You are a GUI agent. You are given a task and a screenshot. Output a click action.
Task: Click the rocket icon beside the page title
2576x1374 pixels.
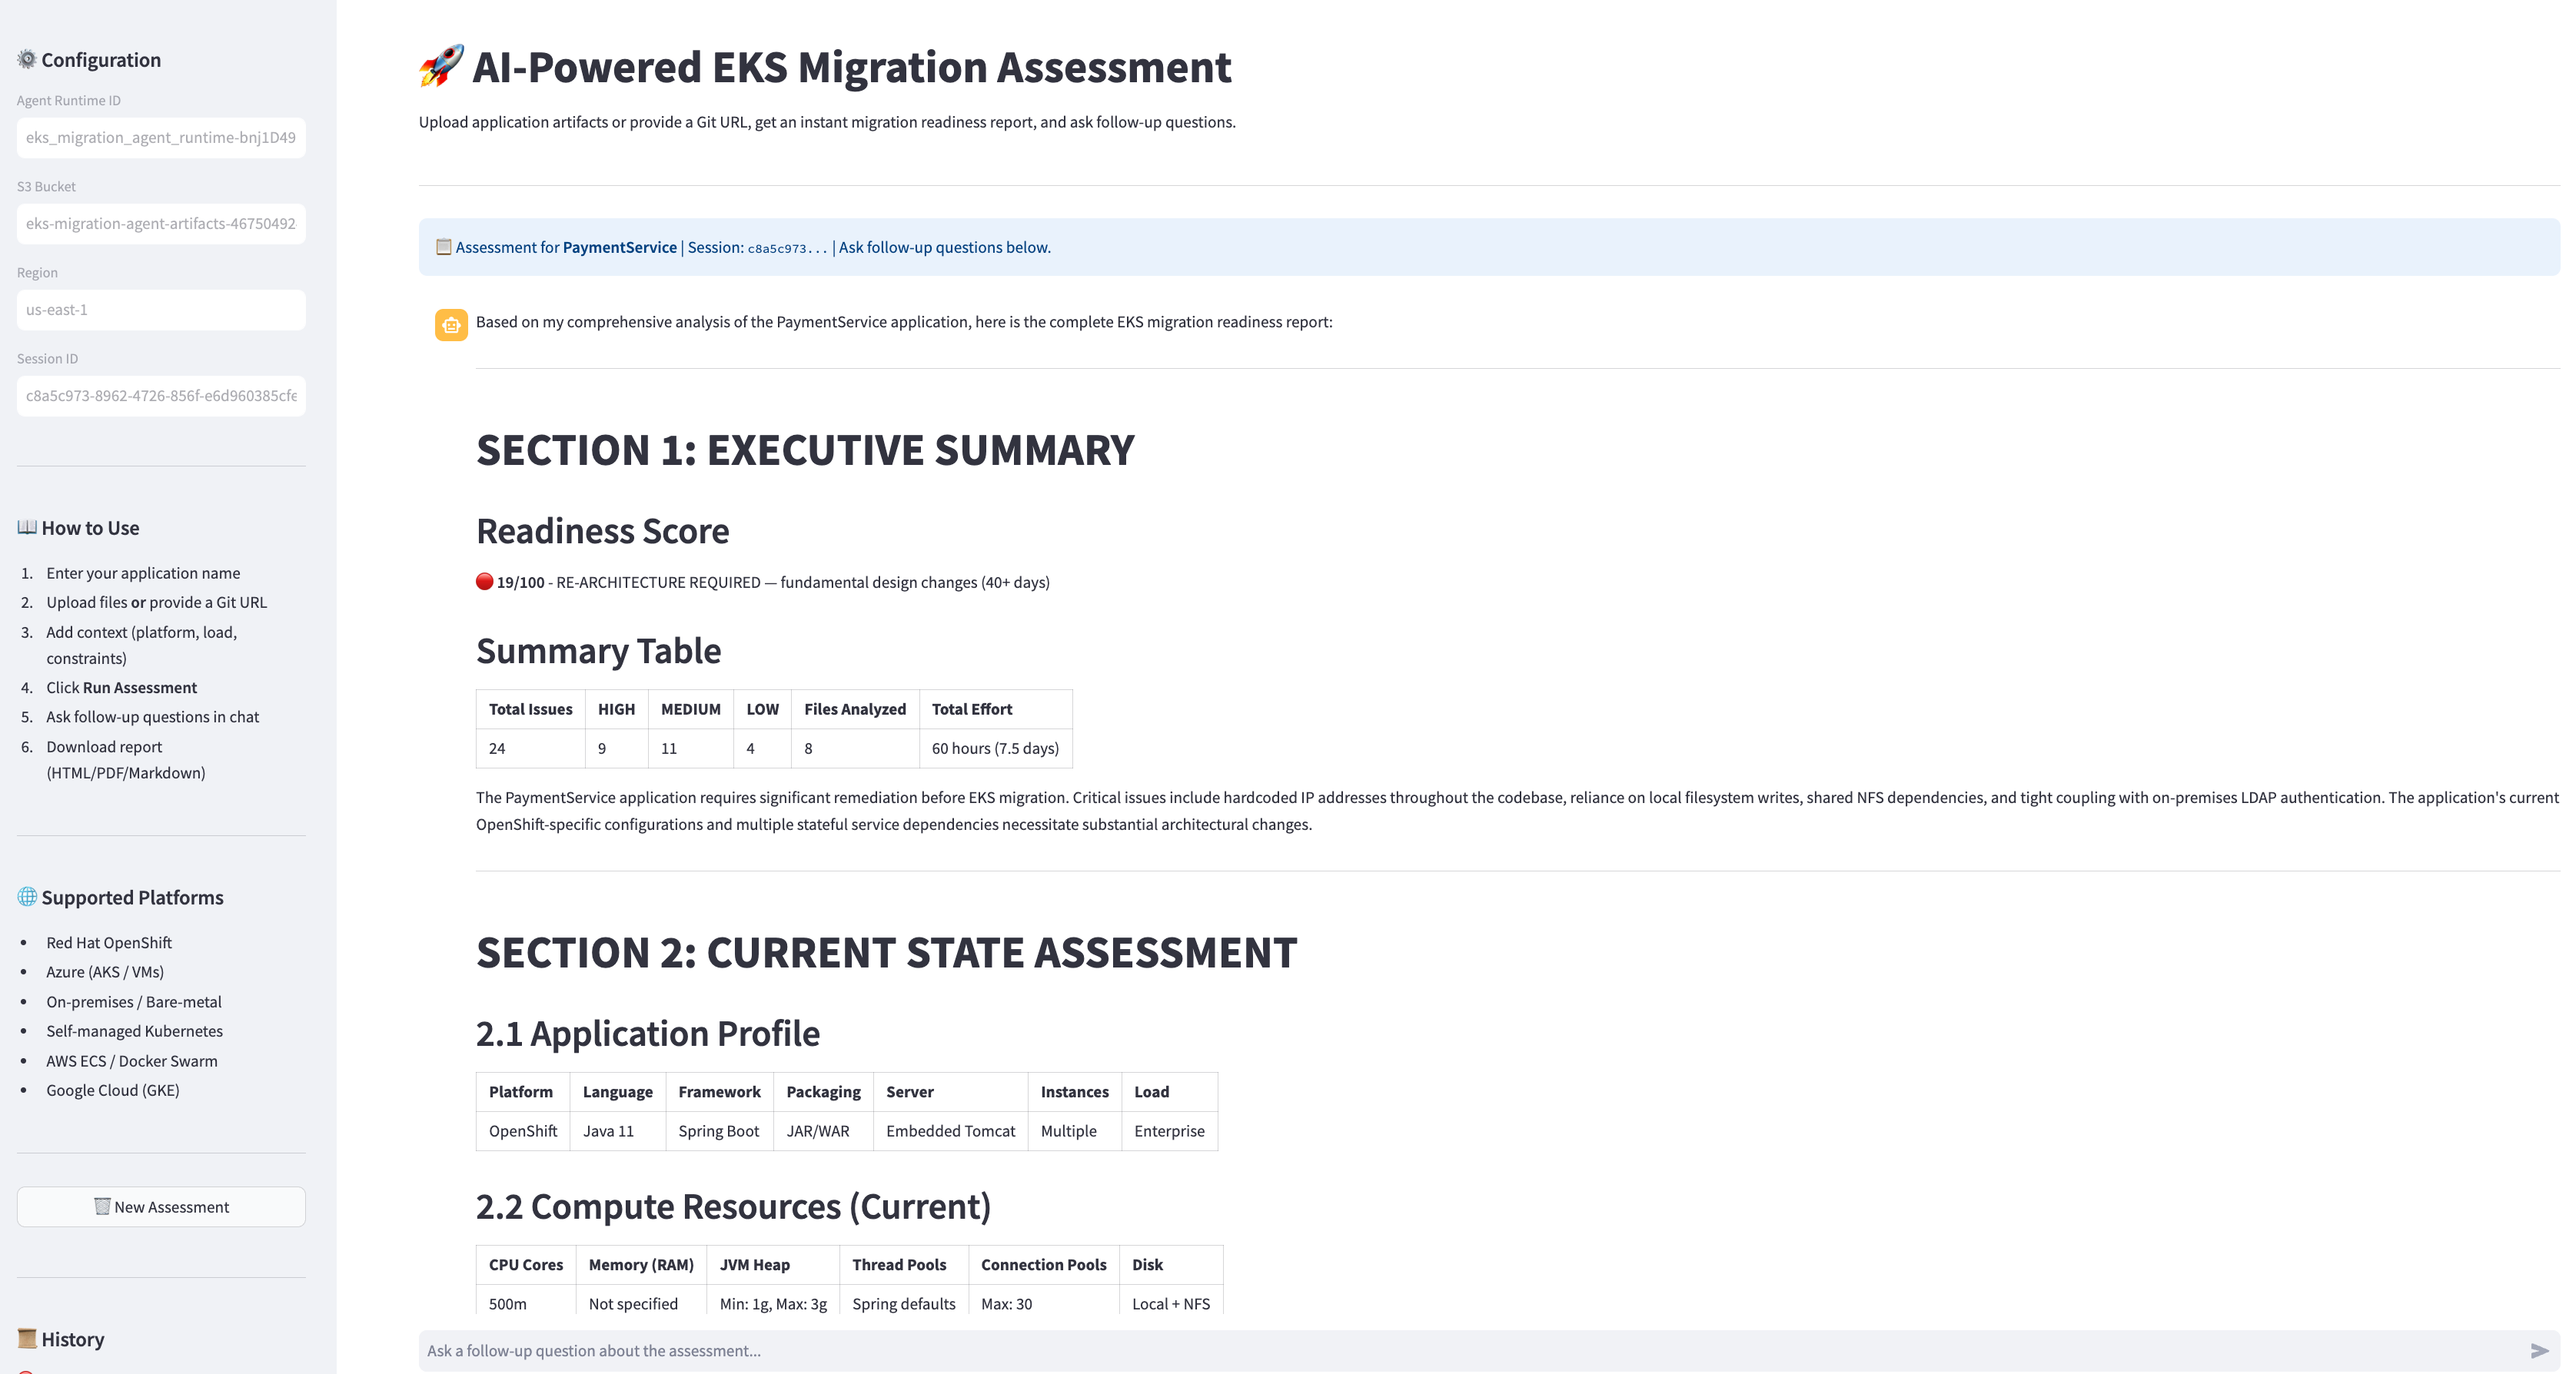click(x=441, y=66)
